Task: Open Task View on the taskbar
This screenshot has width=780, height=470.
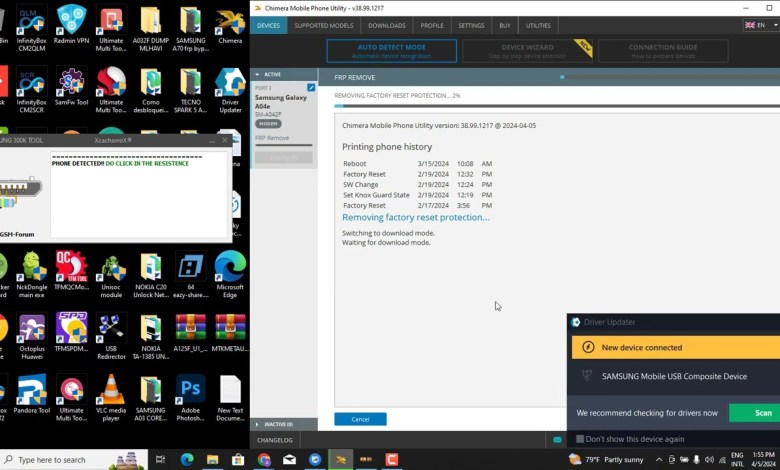Action: tap(160, 460)
